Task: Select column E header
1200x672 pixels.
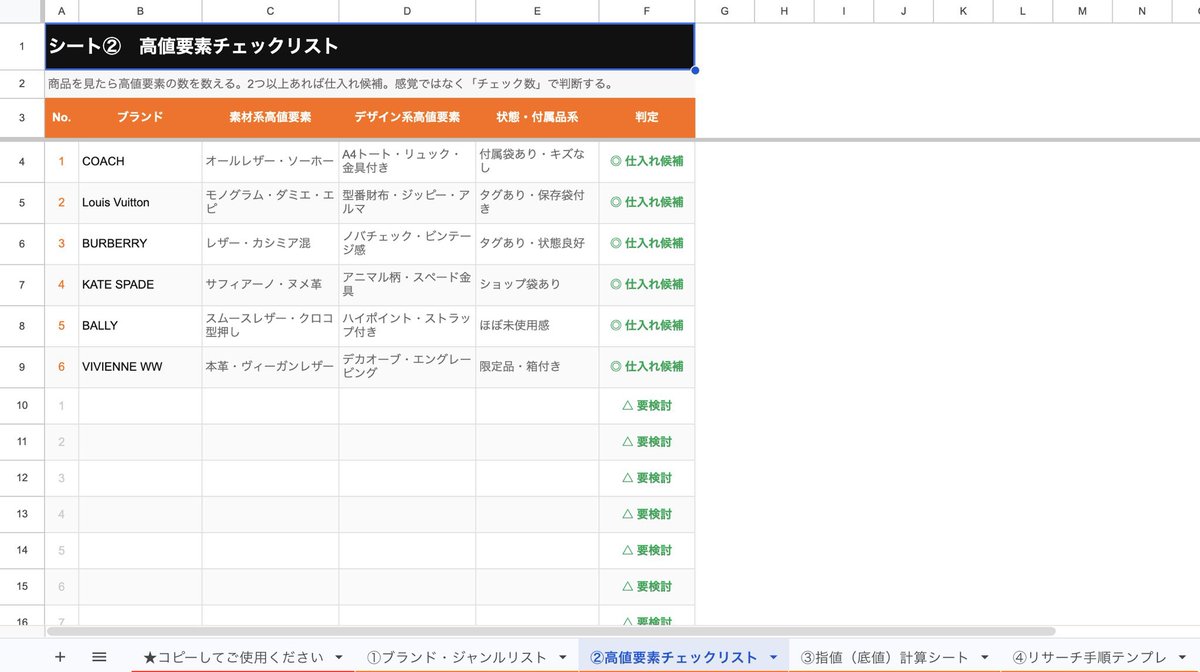Action: tap(537, 11)
